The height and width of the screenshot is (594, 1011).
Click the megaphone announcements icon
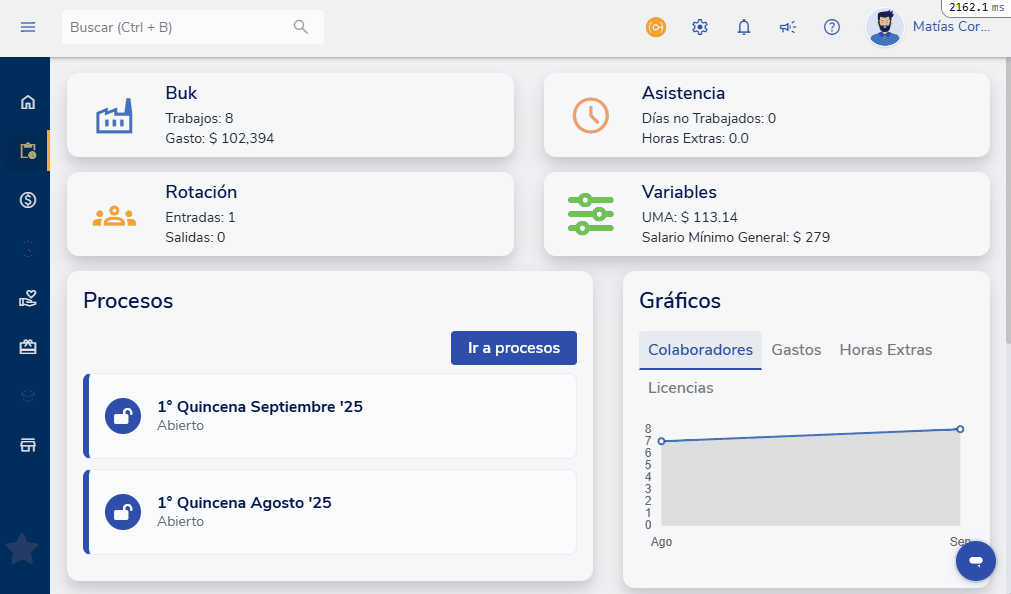[x=787, y=27]
